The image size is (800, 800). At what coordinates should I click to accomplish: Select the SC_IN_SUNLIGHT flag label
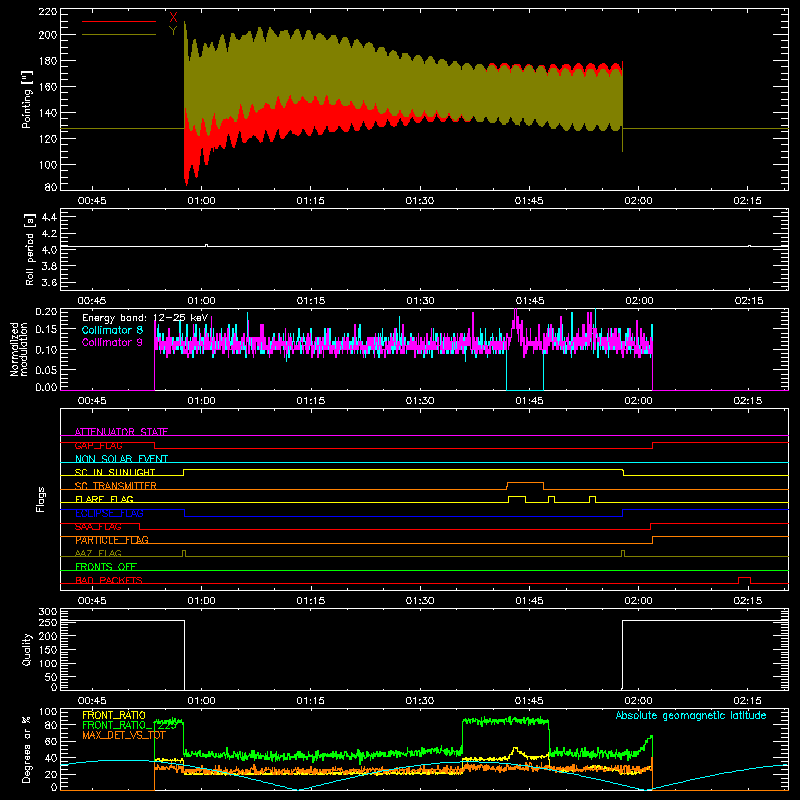115,472
